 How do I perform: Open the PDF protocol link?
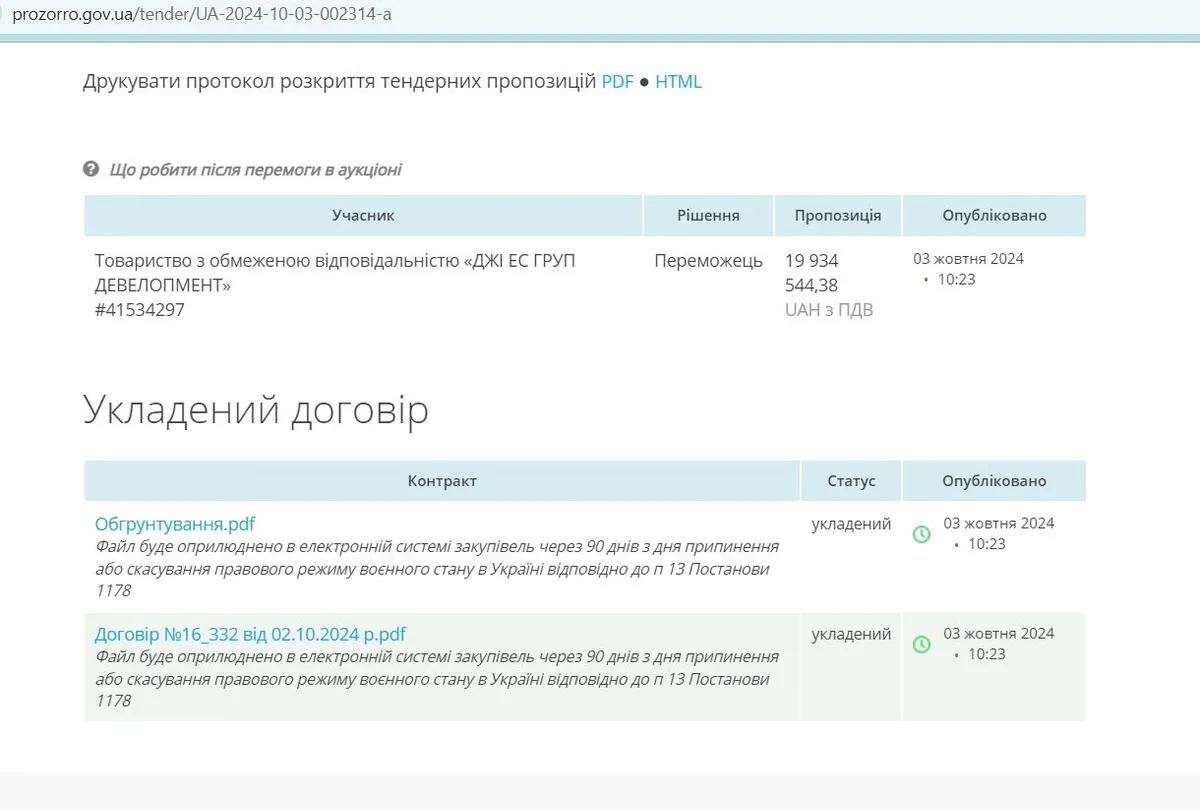[x=617, y=82]
